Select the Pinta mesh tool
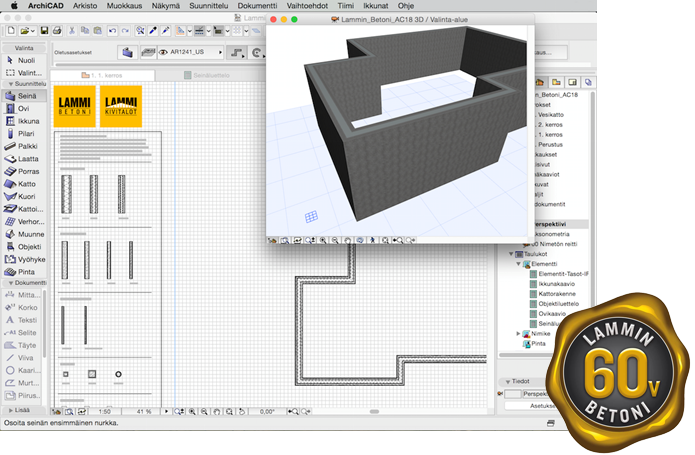Image resolution: width=695 pixels, height=455 pixels. coord(24,272)
